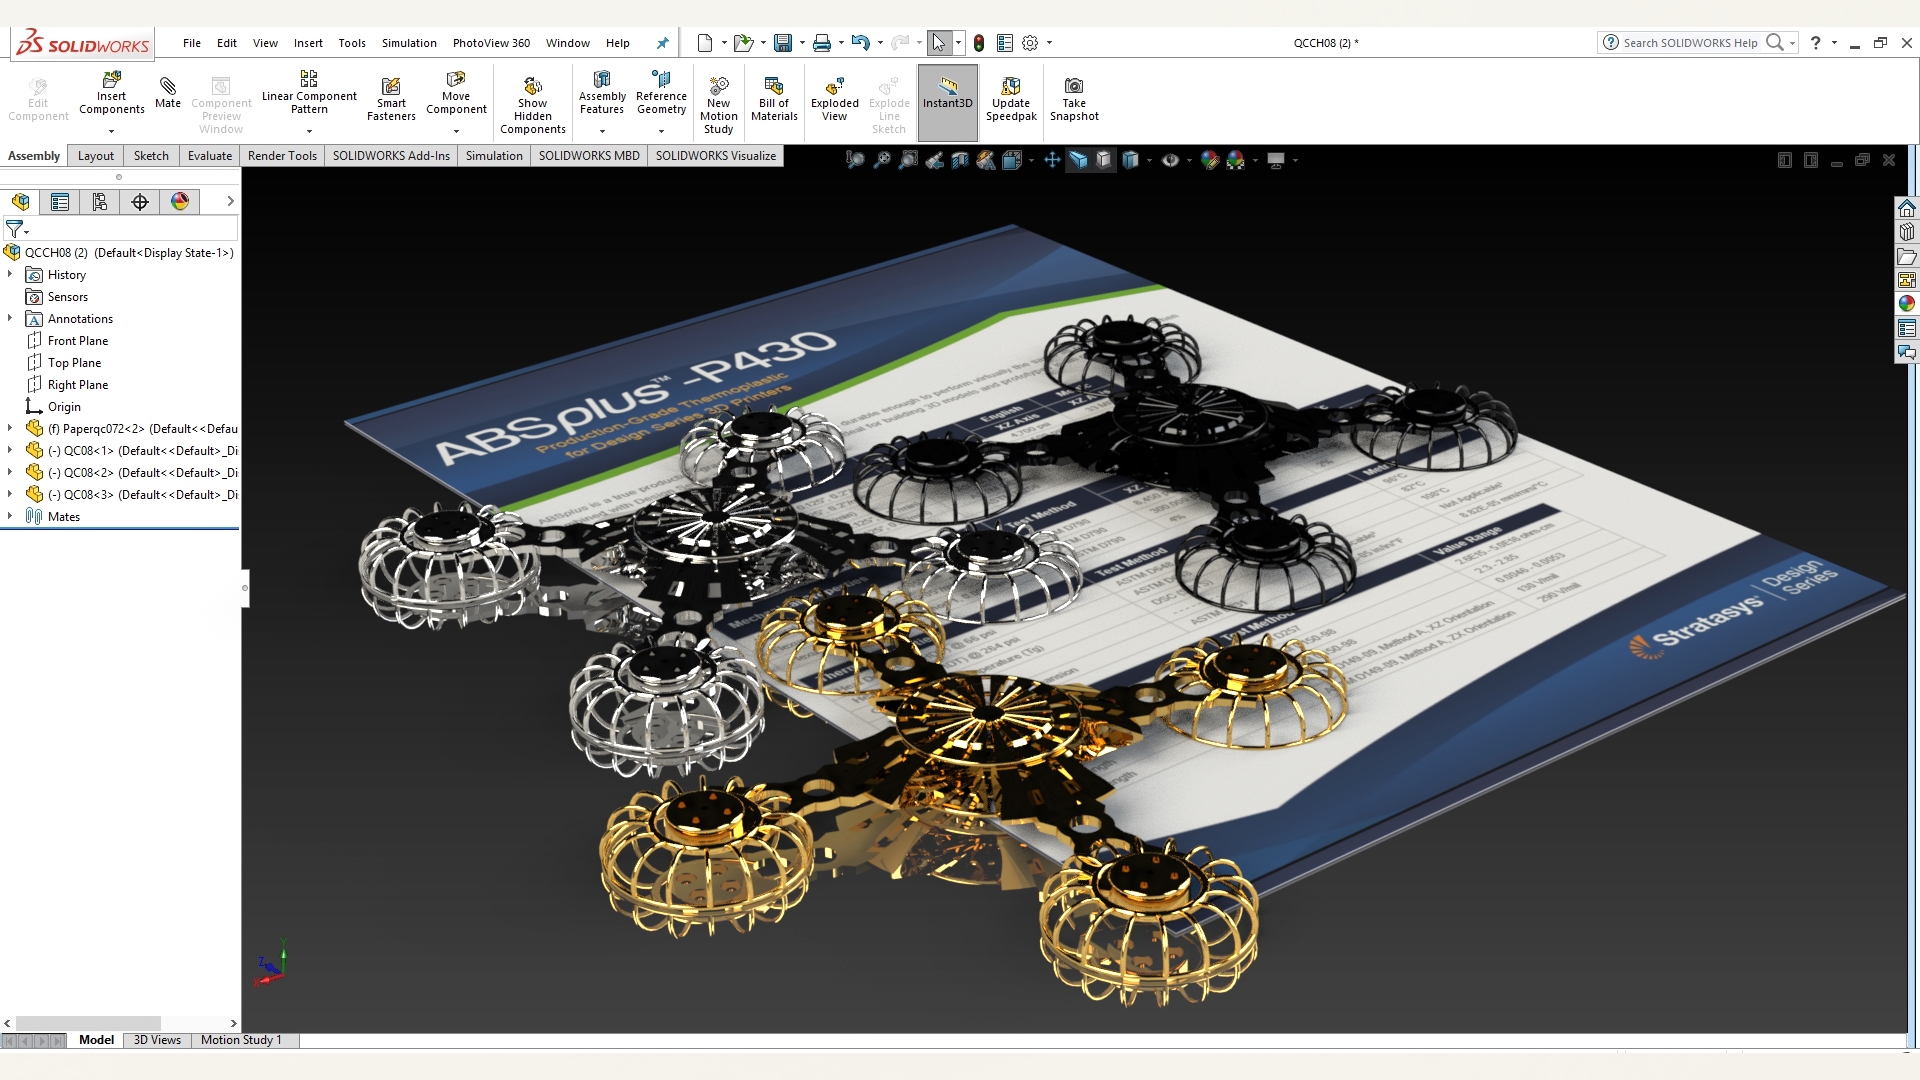Screen dimensions: 1920x1080
Task: Click Exploded View tool
Action: point(835,99)
